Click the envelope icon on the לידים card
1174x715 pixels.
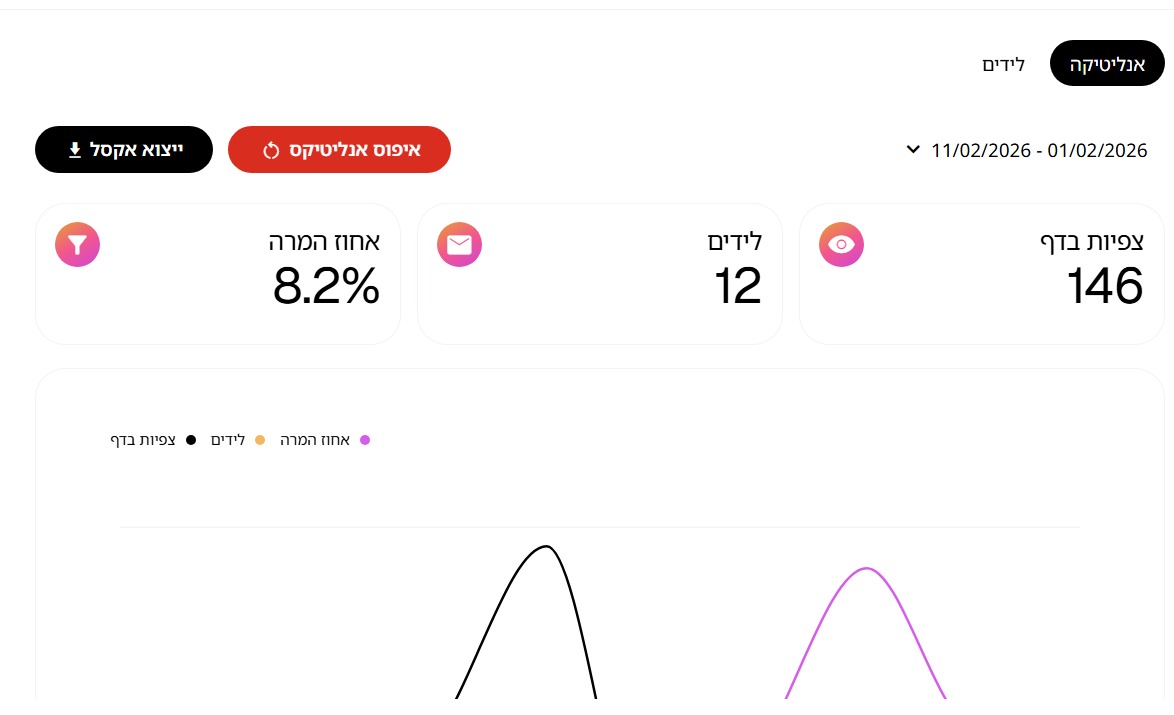pyautogui.click(x=459, y=245)
